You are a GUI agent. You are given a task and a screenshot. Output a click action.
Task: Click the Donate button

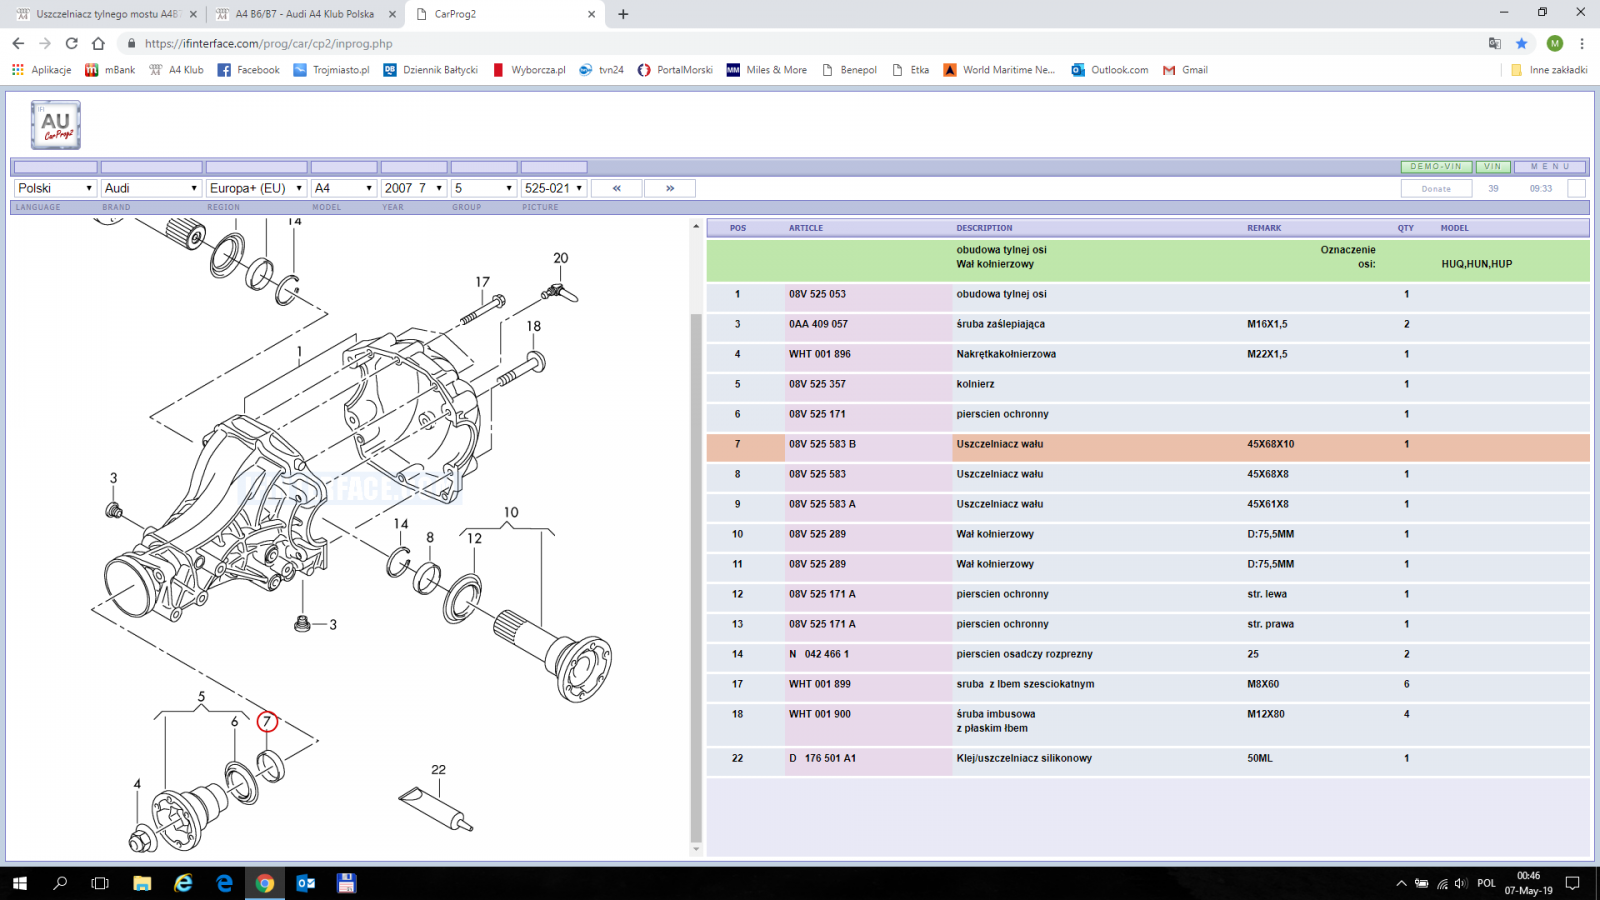1436,188
